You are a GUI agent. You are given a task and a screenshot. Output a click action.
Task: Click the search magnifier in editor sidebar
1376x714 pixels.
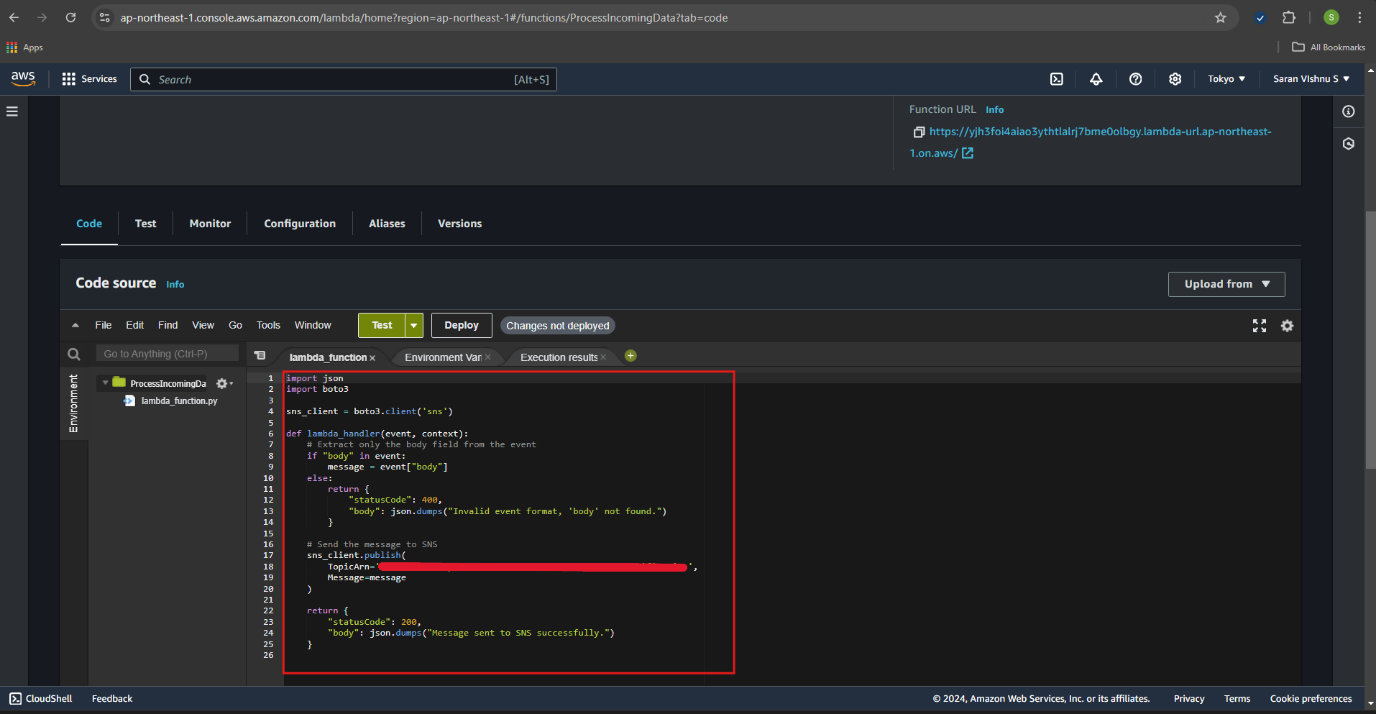74,354
